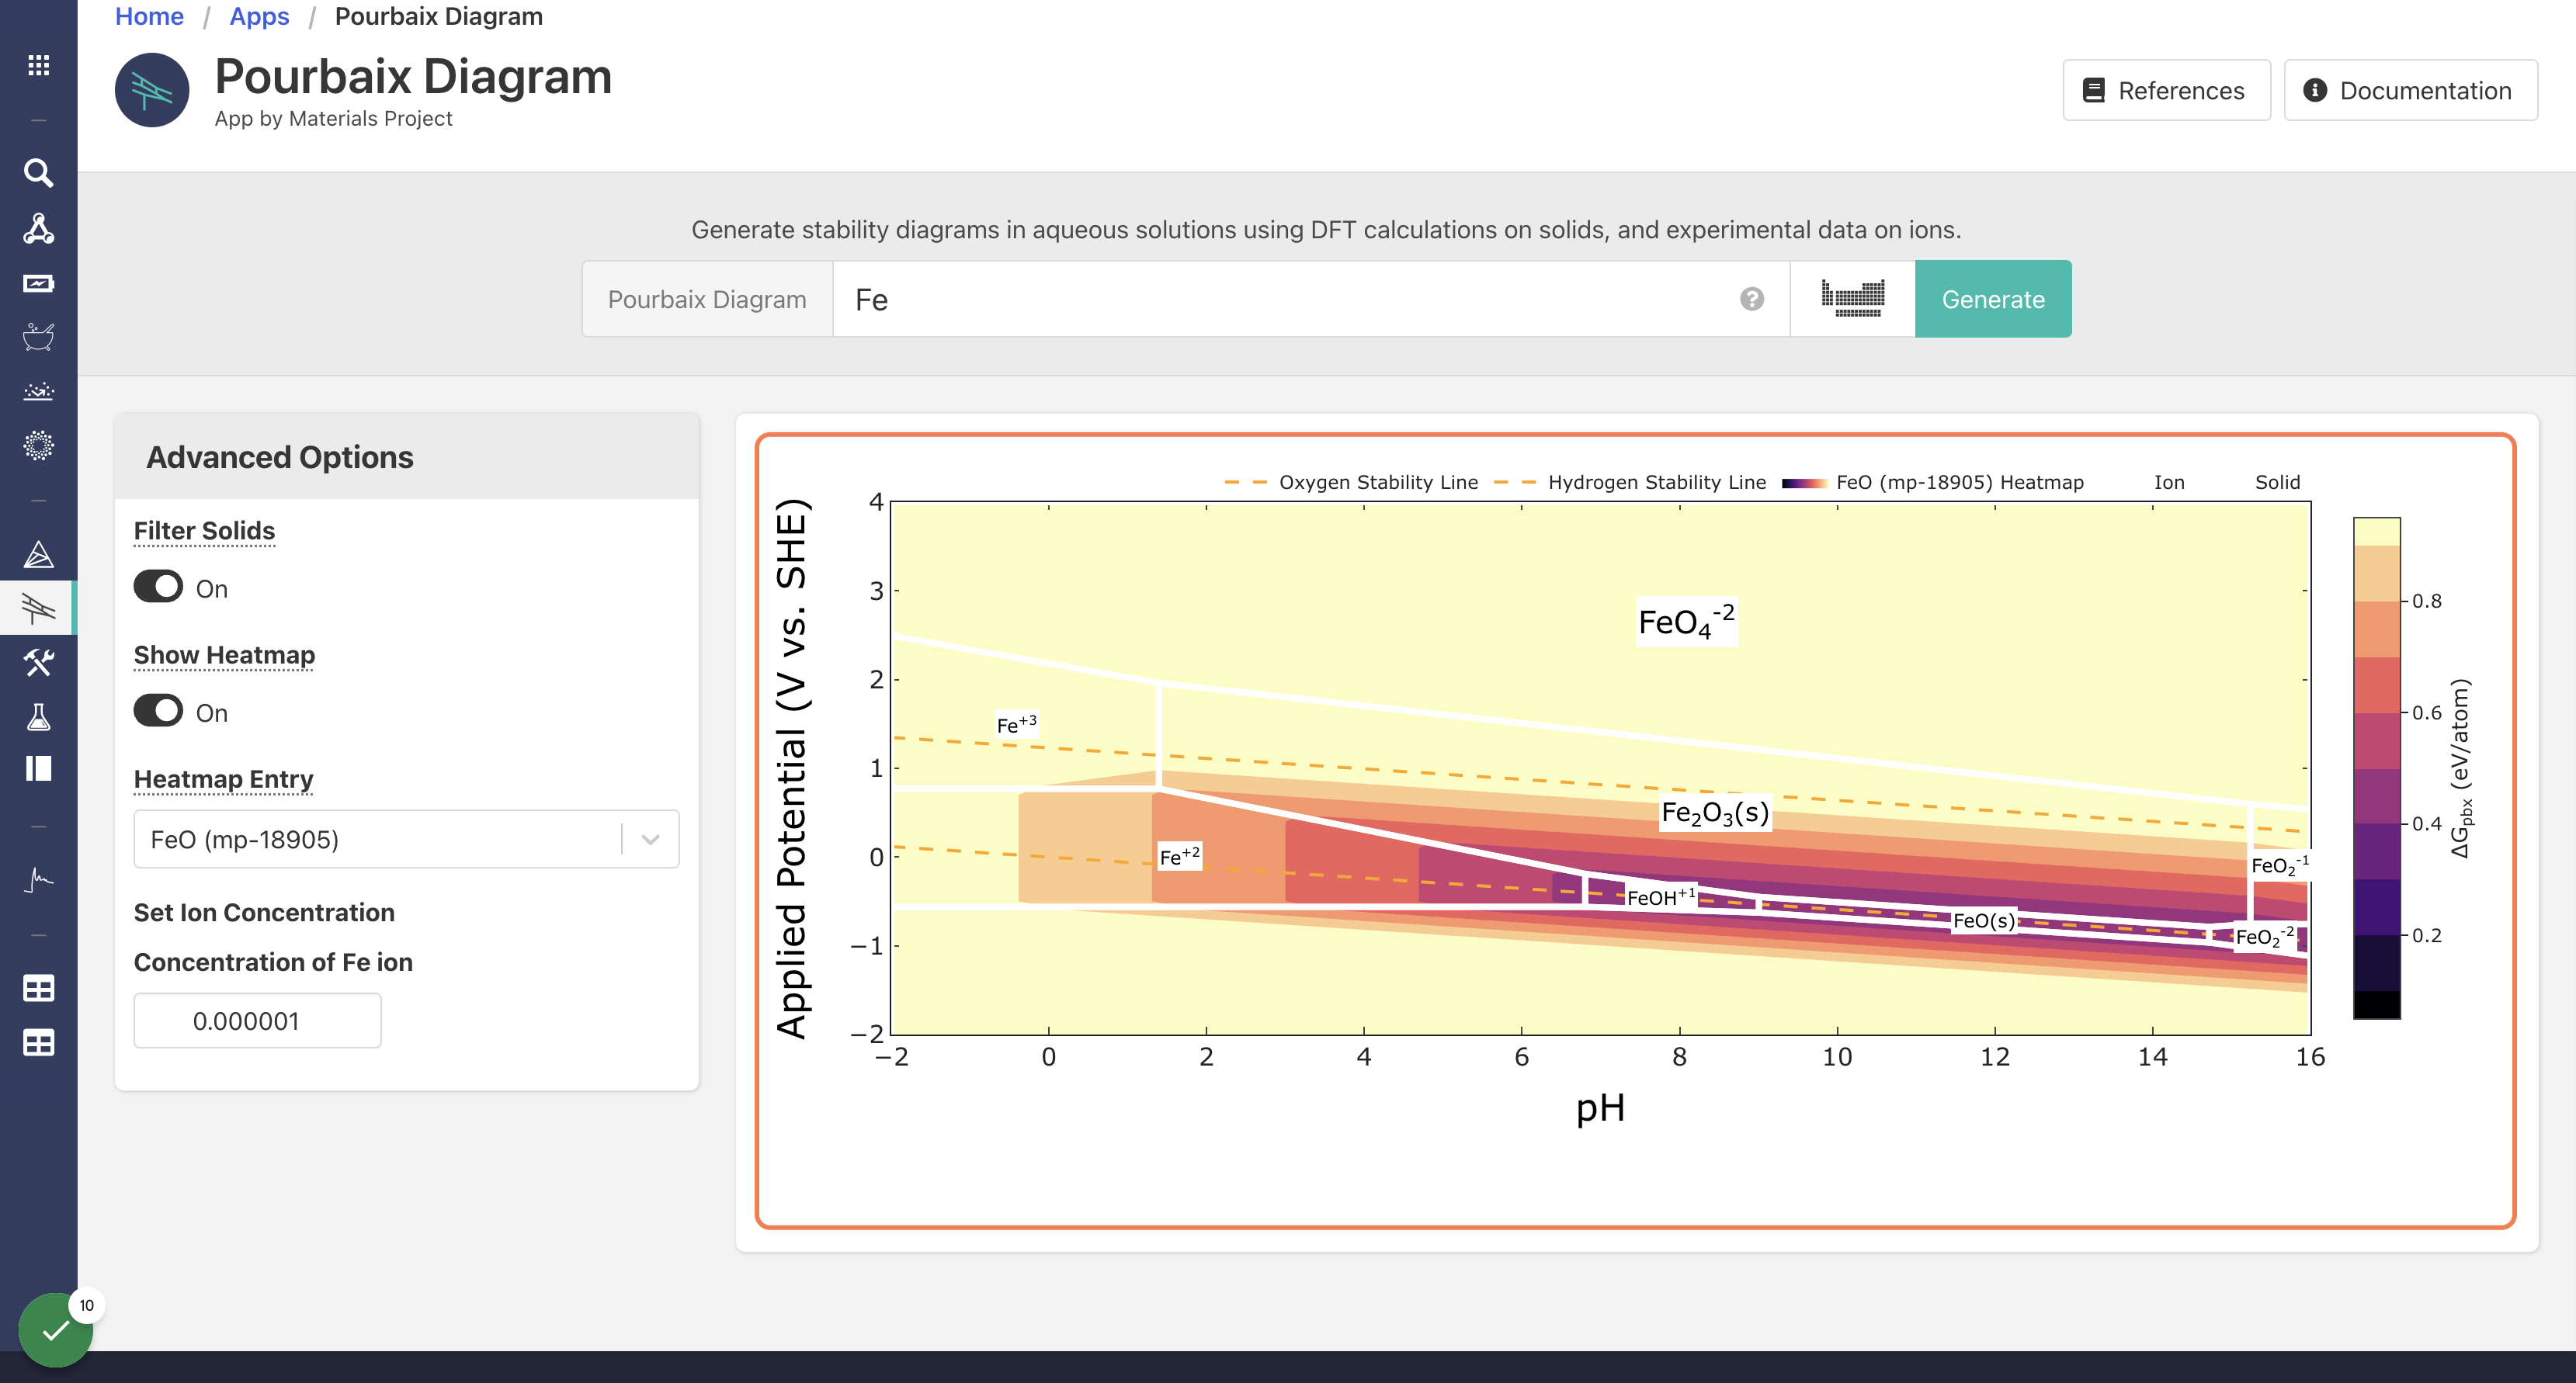Toggle the Filter Solids switch

[x=158, y=587]
